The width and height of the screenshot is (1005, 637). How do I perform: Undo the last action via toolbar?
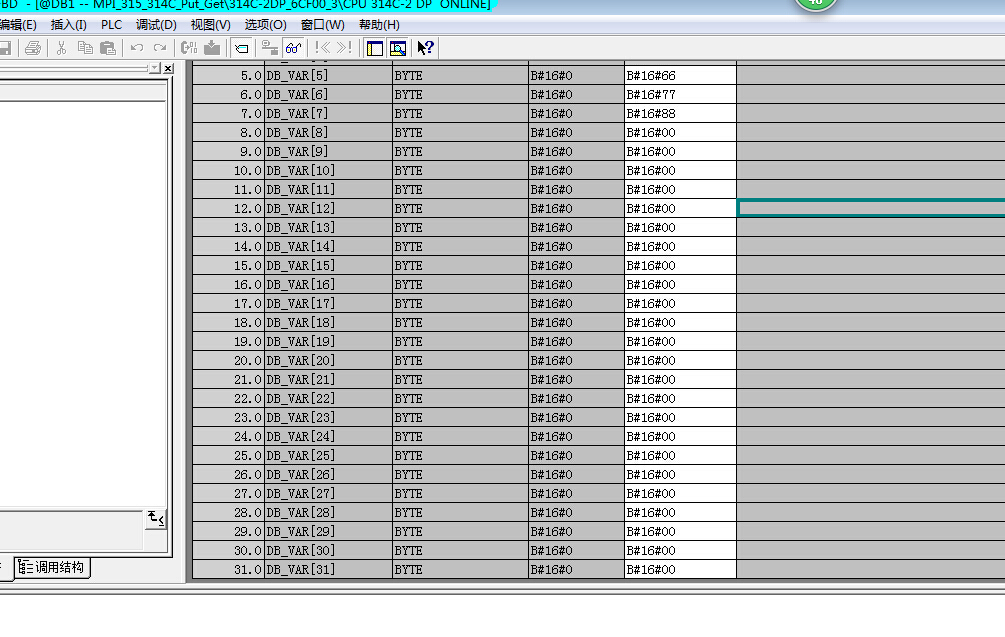tap(137, 48)
